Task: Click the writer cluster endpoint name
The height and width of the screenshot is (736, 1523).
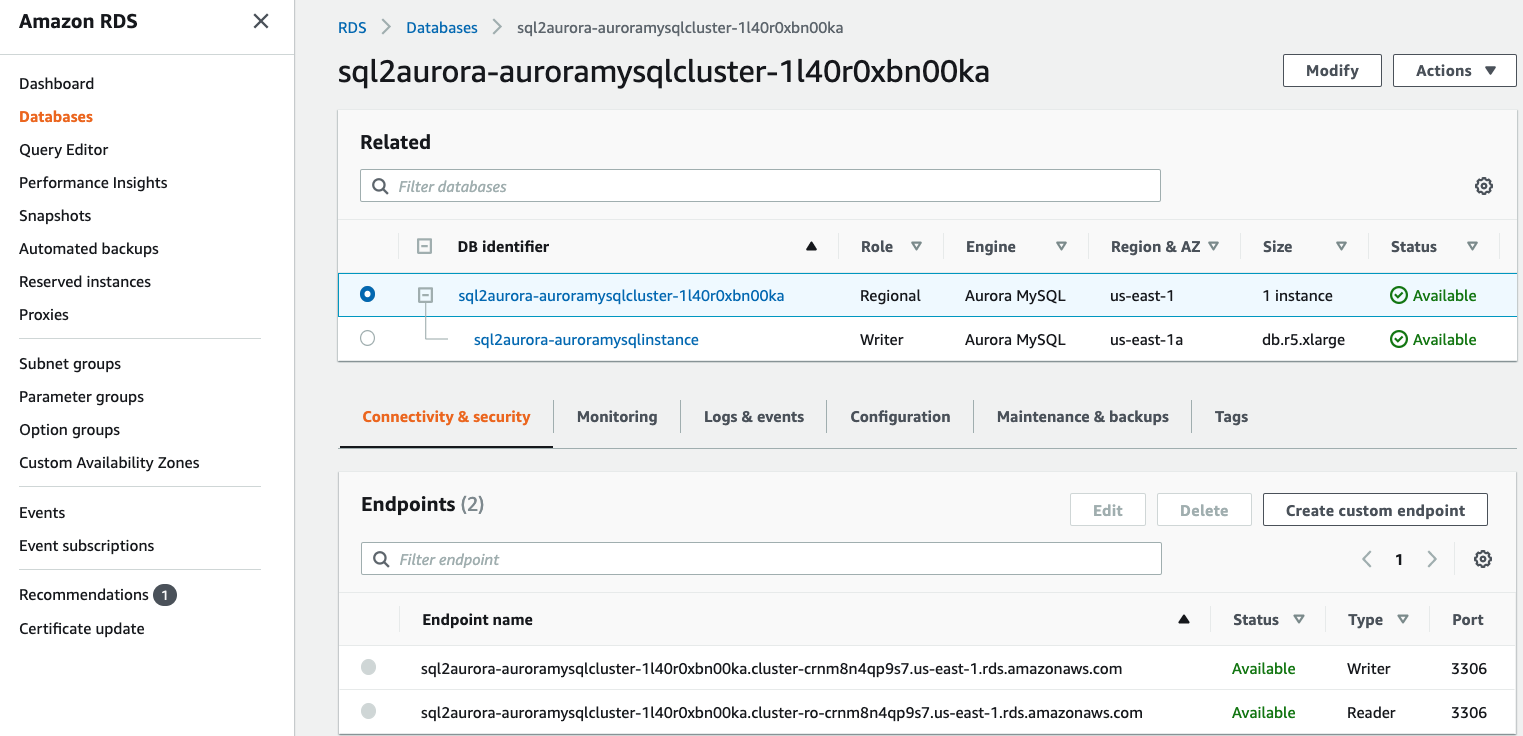Action: 771,668
